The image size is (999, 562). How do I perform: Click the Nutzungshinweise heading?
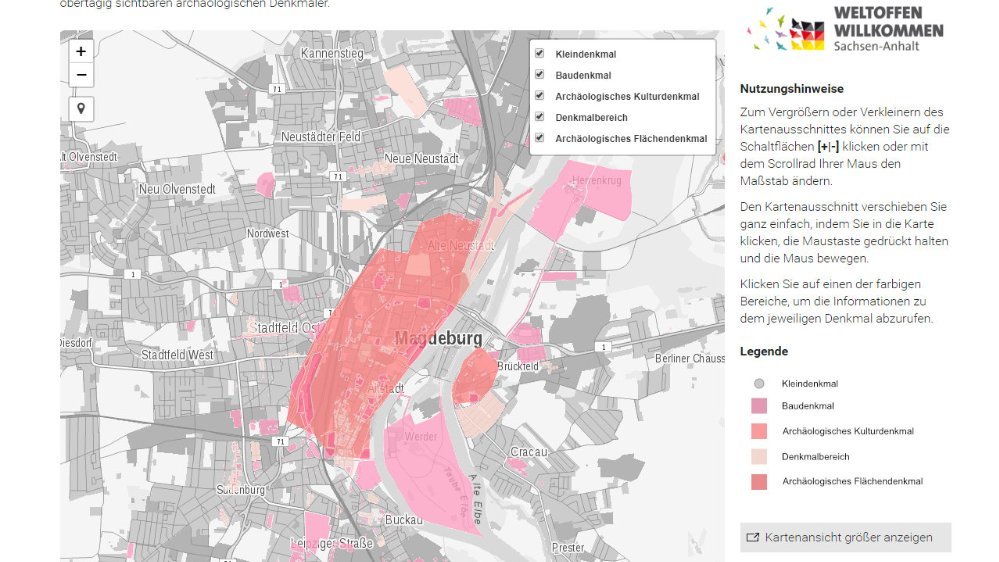pyautogui.click(x=791, y=89)
